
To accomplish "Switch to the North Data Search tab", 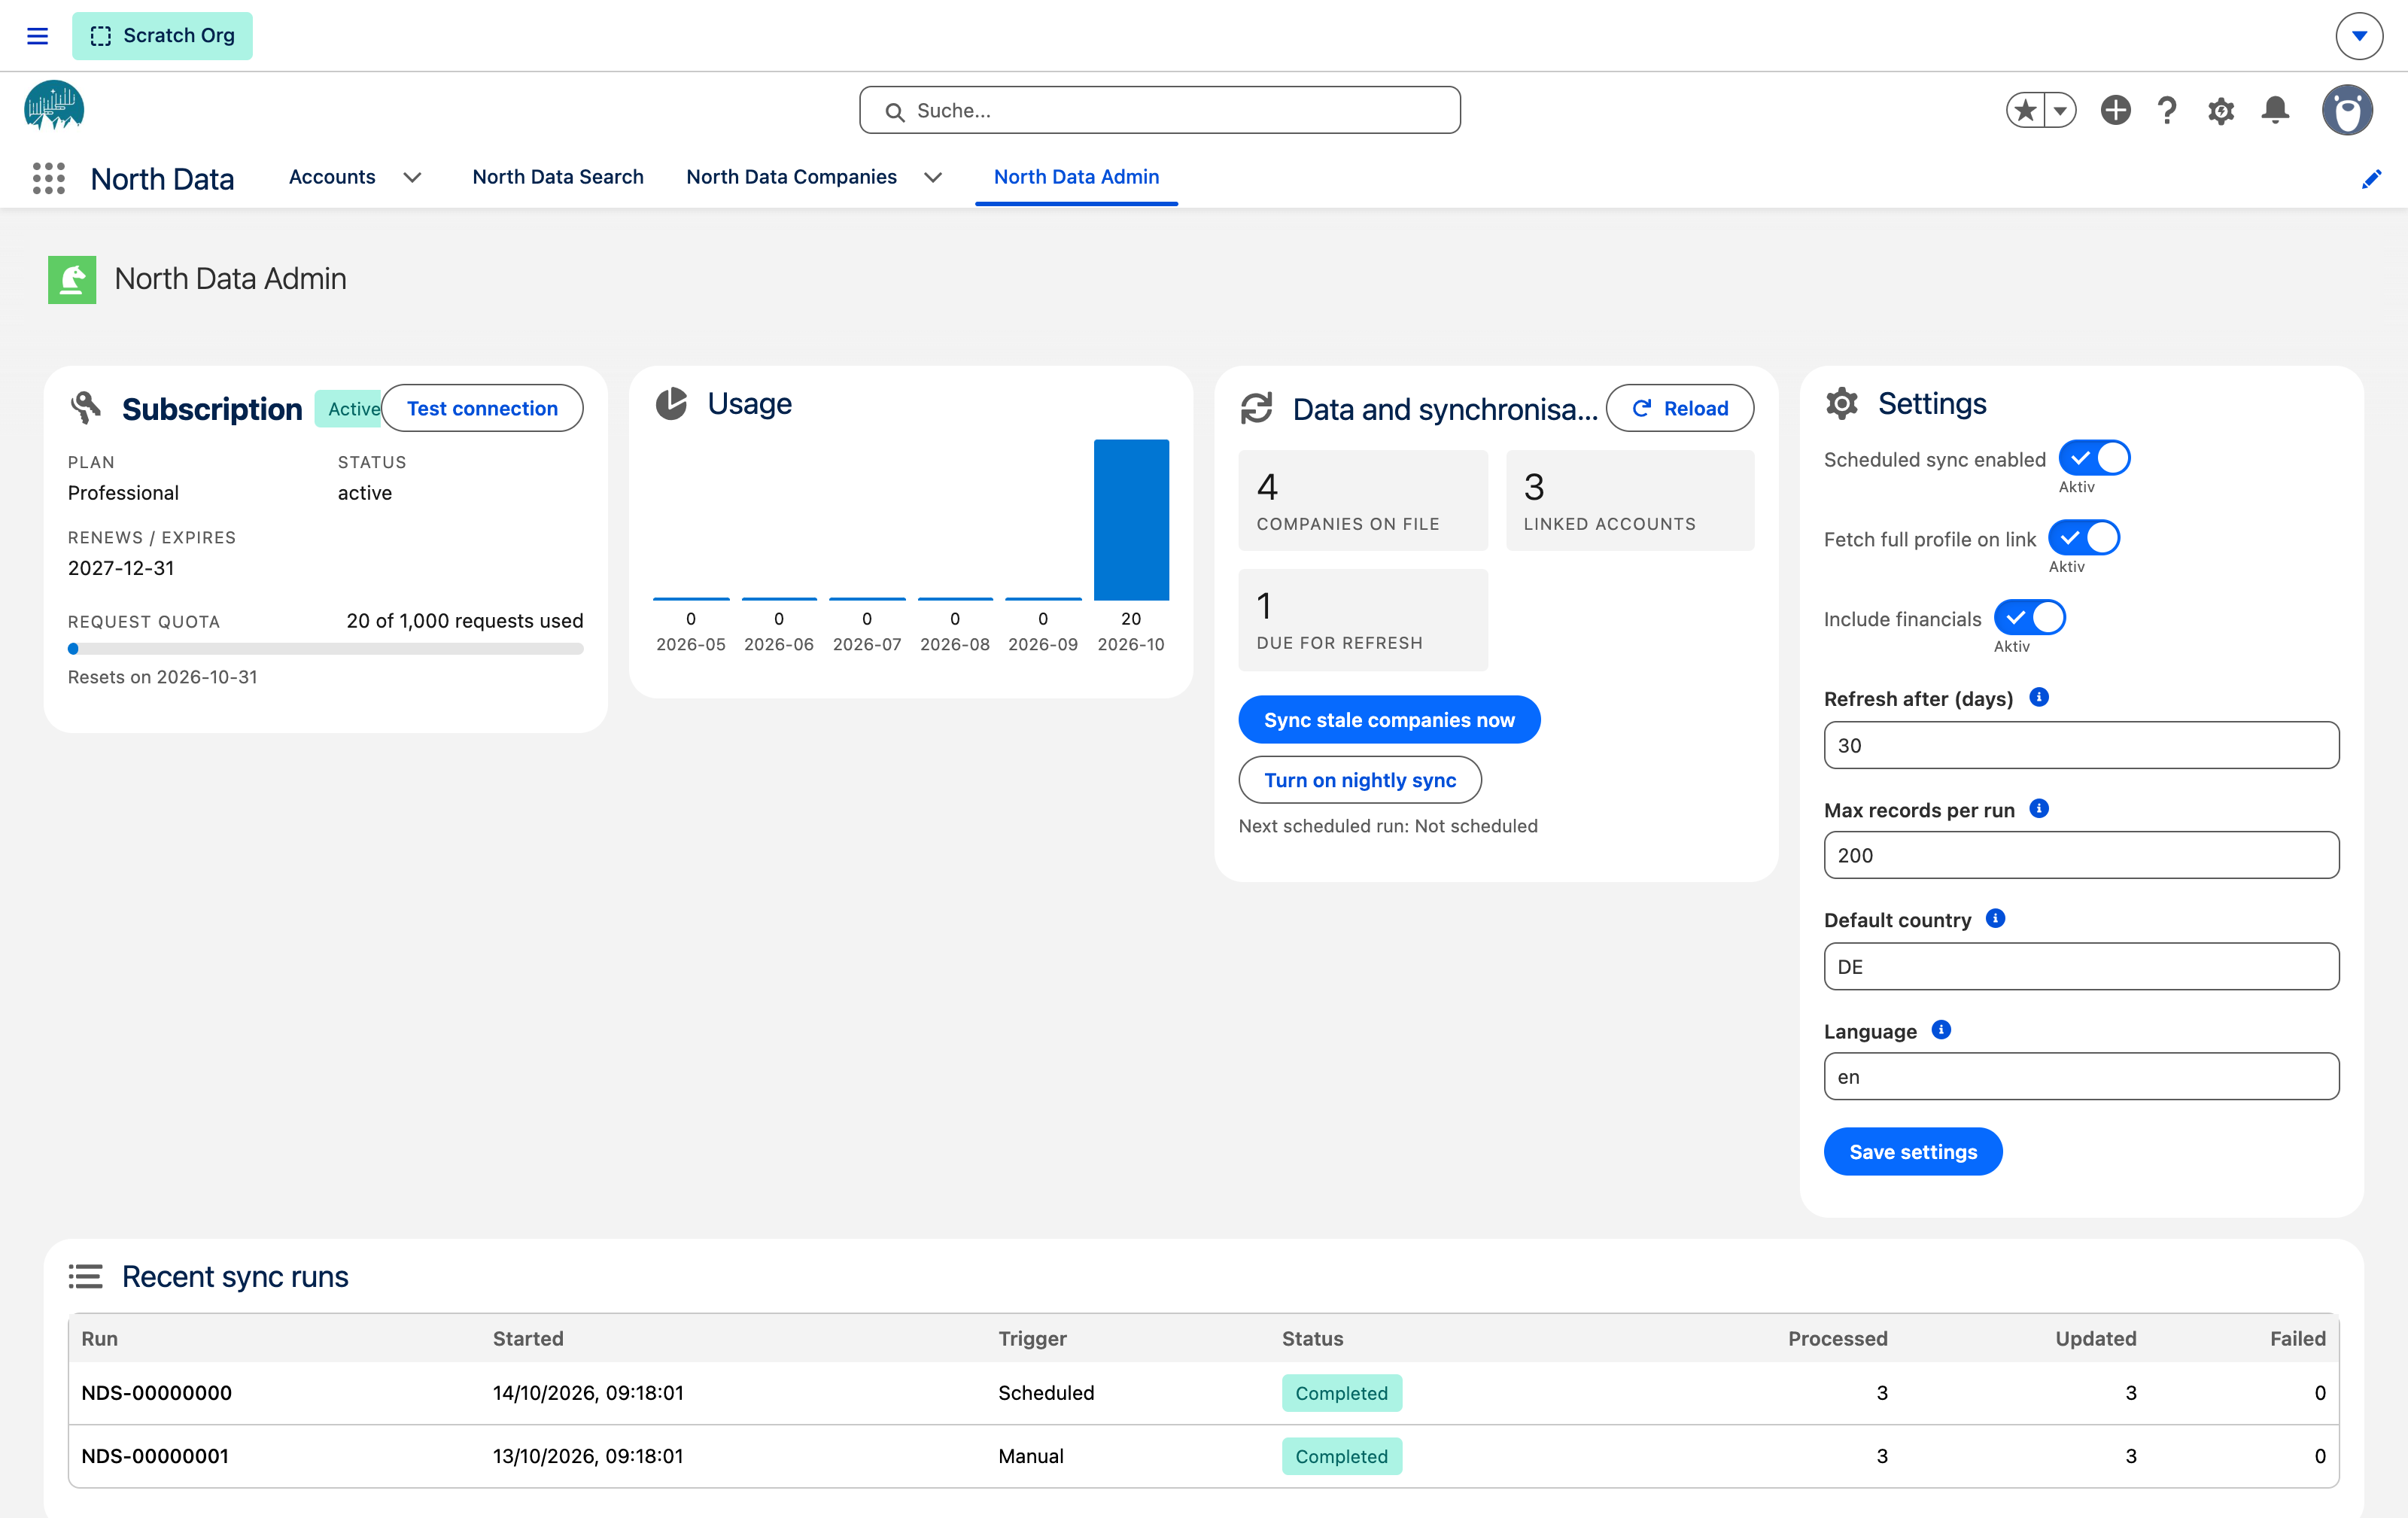I will 558,177.
